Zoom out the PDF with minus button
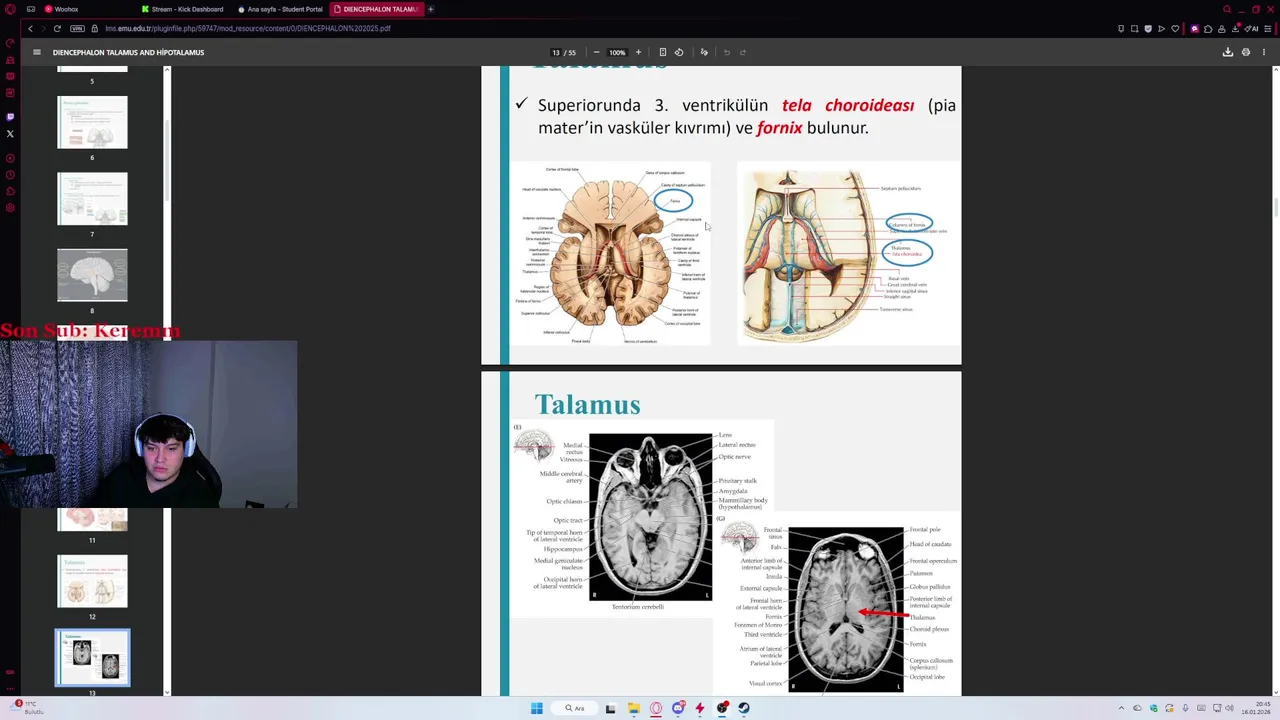Viewport: 1280px width, 720px height. (x=596, y=52)
